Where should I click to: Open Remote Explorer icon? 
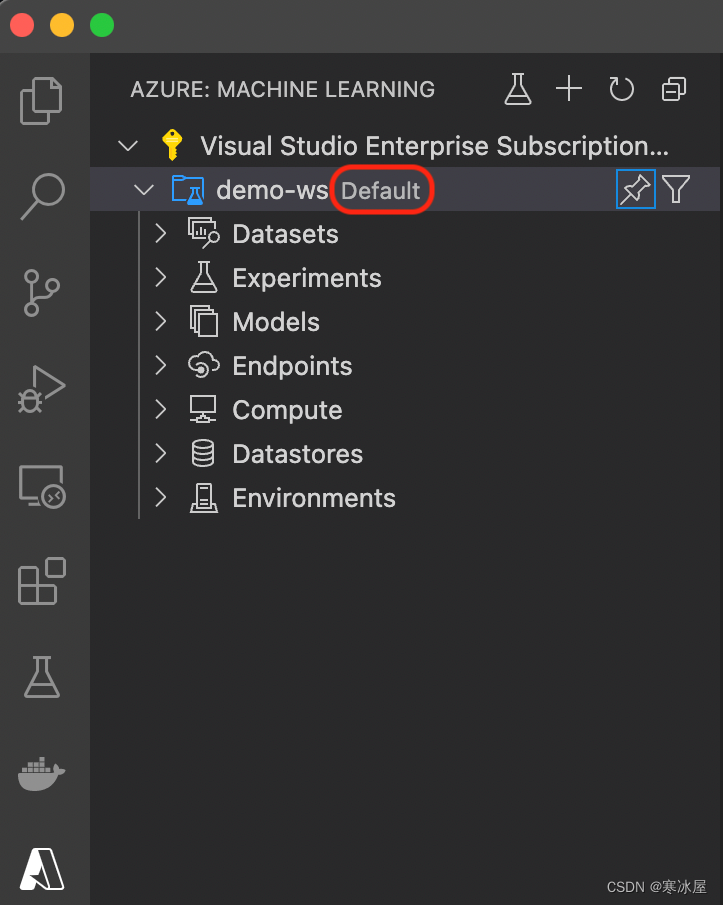tap(42, 486)
